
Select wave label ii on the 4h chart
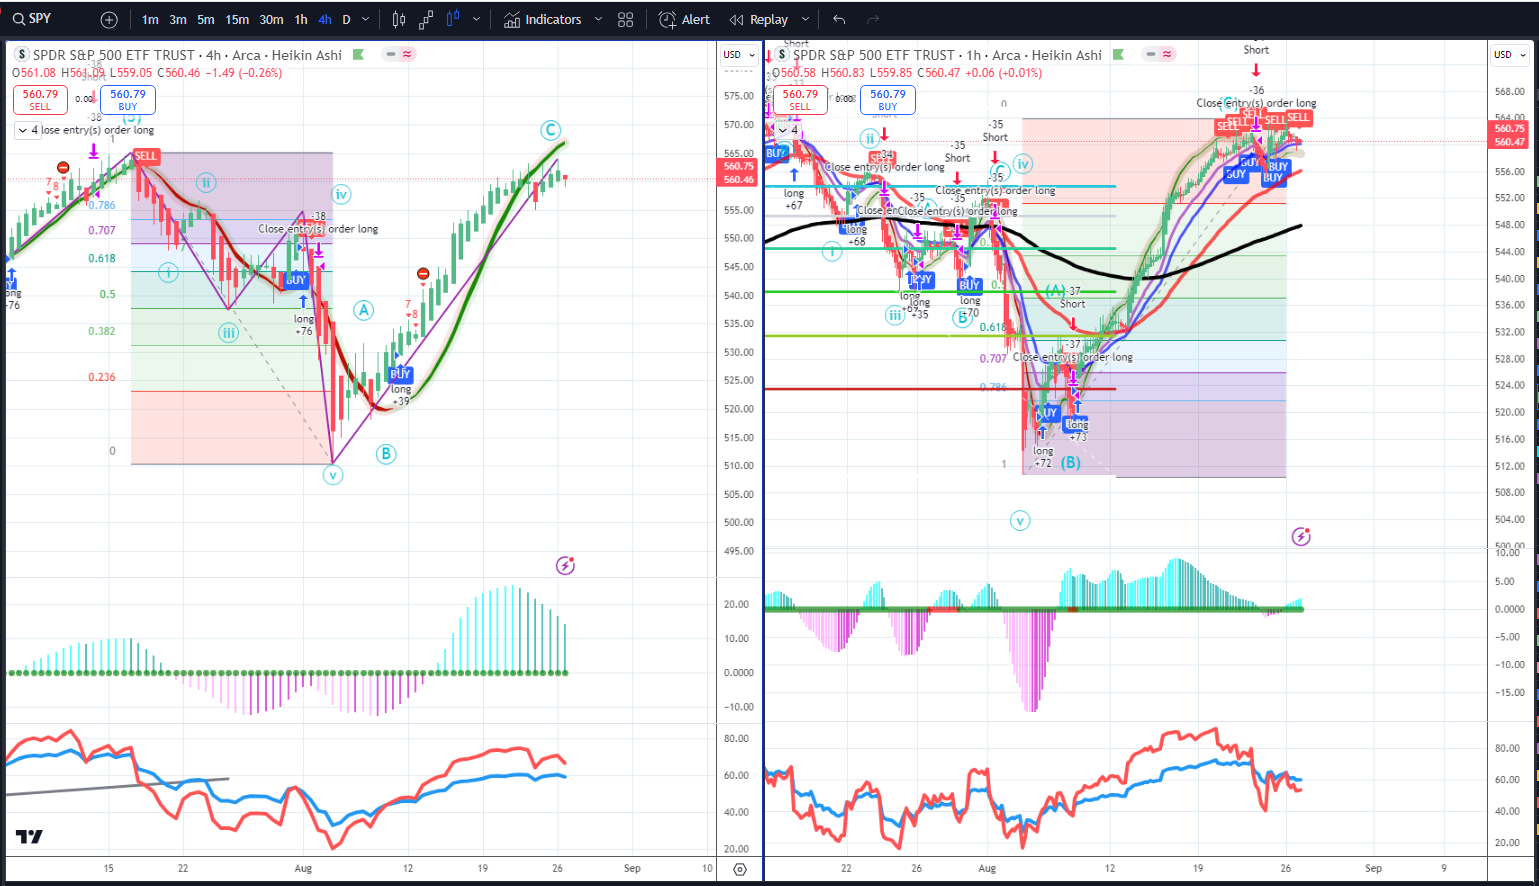click(206, 182)
